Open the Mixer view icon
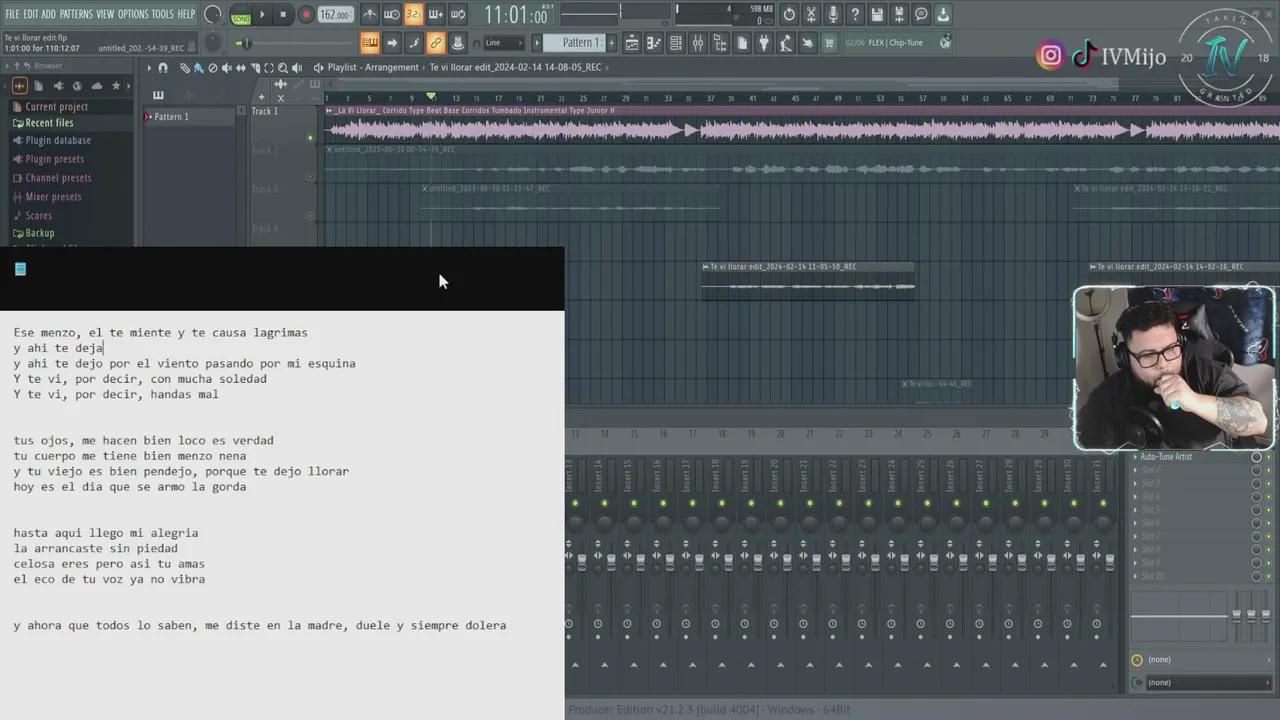This screenshot has width=1280, height=720. [x=698, y=43]
